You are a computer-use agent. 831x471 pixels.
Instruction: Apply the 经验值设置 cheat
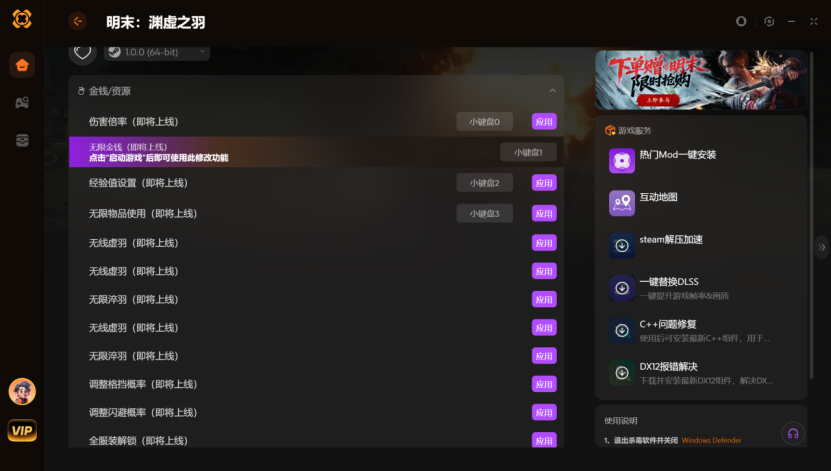(544, 183)
